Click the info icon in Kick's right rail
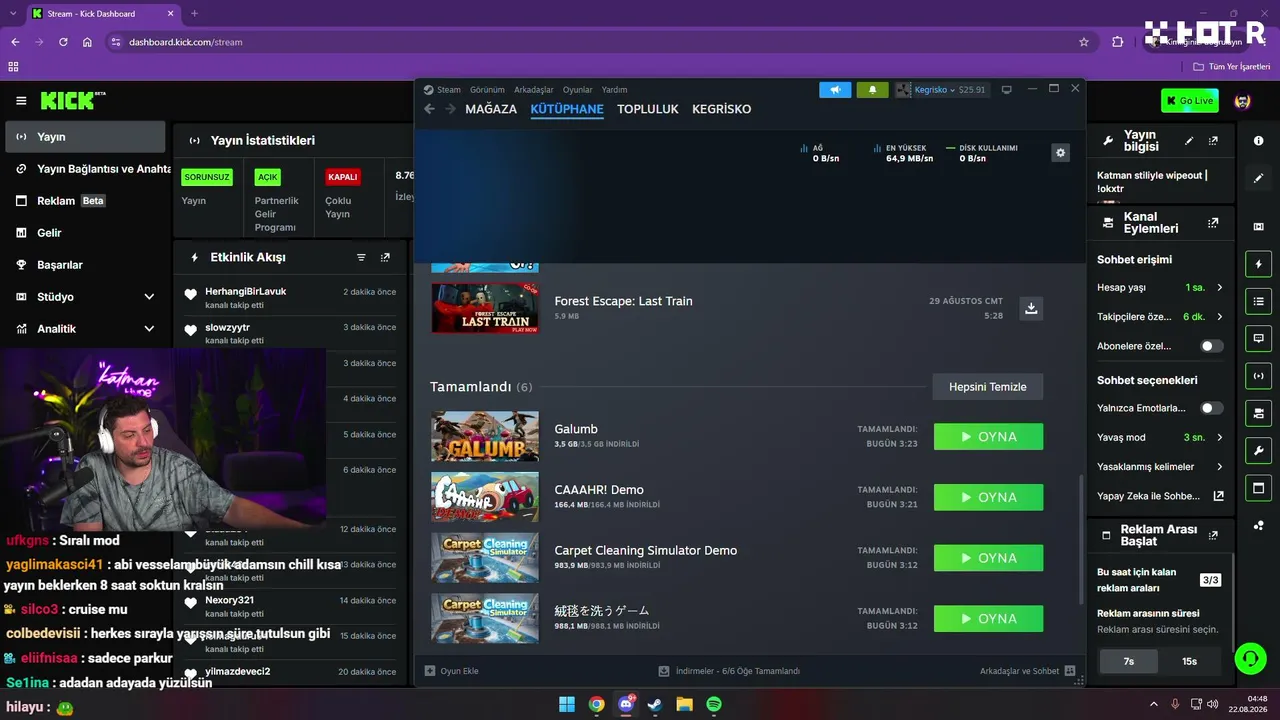The image size is (1280, 720). (x=1258, y=141)
